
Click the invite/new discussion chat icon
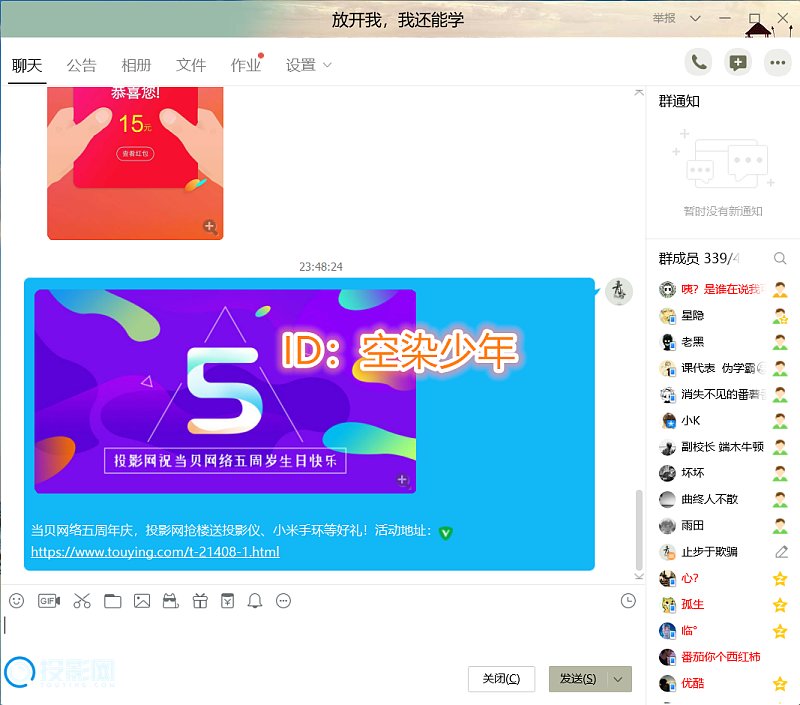point(738,63)
